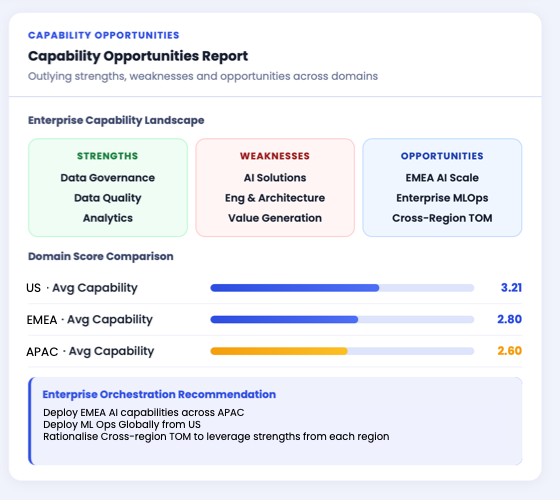Click the WEAKNESSES card header
This screenshot has height=500, width=560.
(x=275, y=156)
